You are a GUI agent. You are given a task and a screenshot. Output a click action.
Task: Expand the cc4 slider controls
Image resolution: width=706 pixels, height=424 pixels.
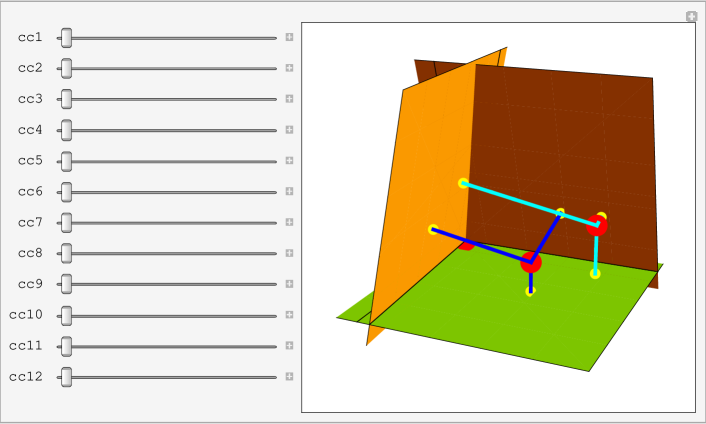point(290,130)
